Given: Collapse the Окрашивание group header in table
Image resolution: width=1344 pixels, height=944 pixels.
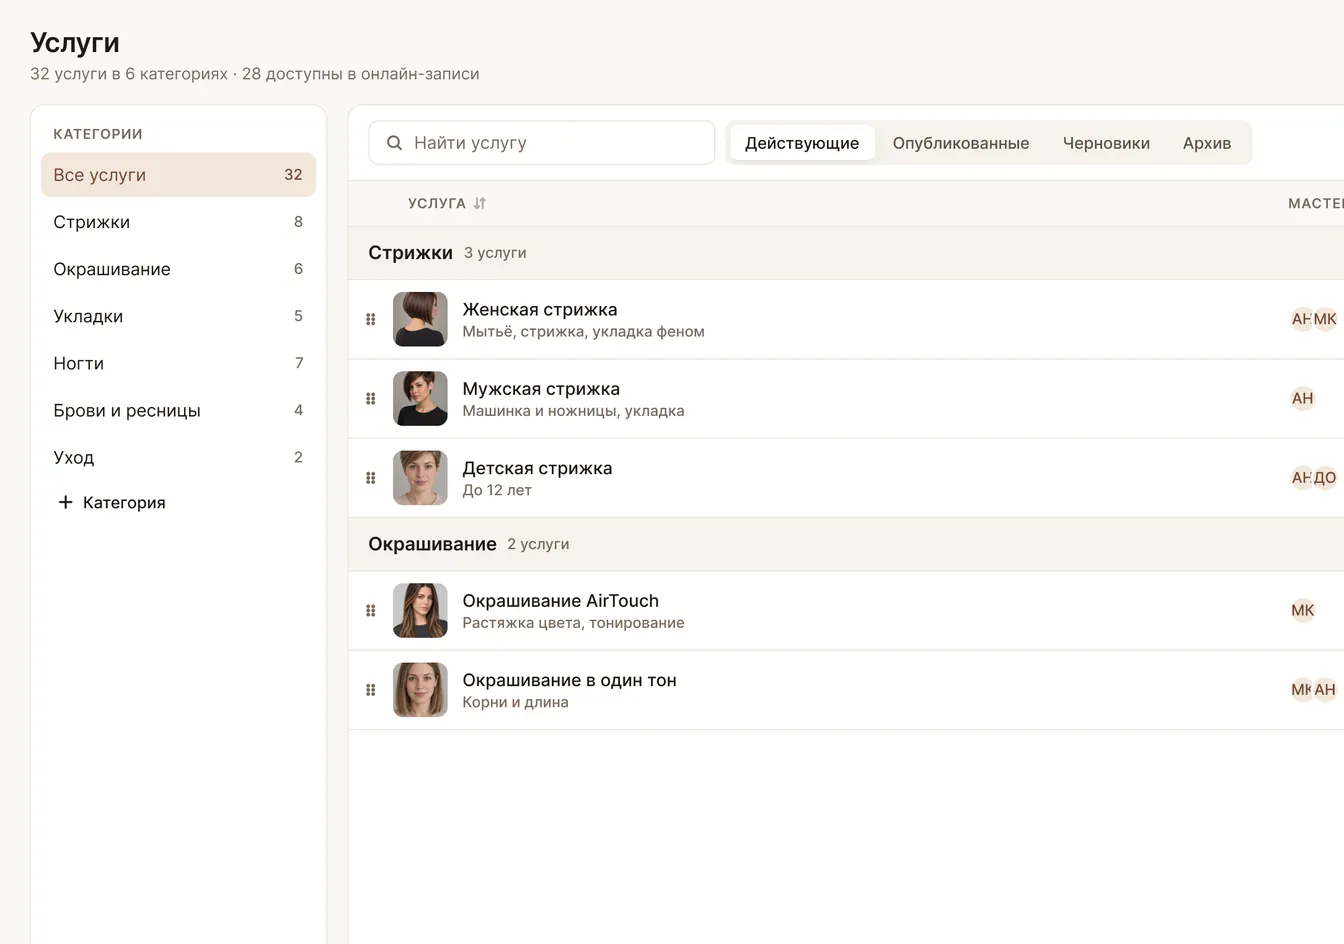Looking at the screenshot, I should coord(846,544).
